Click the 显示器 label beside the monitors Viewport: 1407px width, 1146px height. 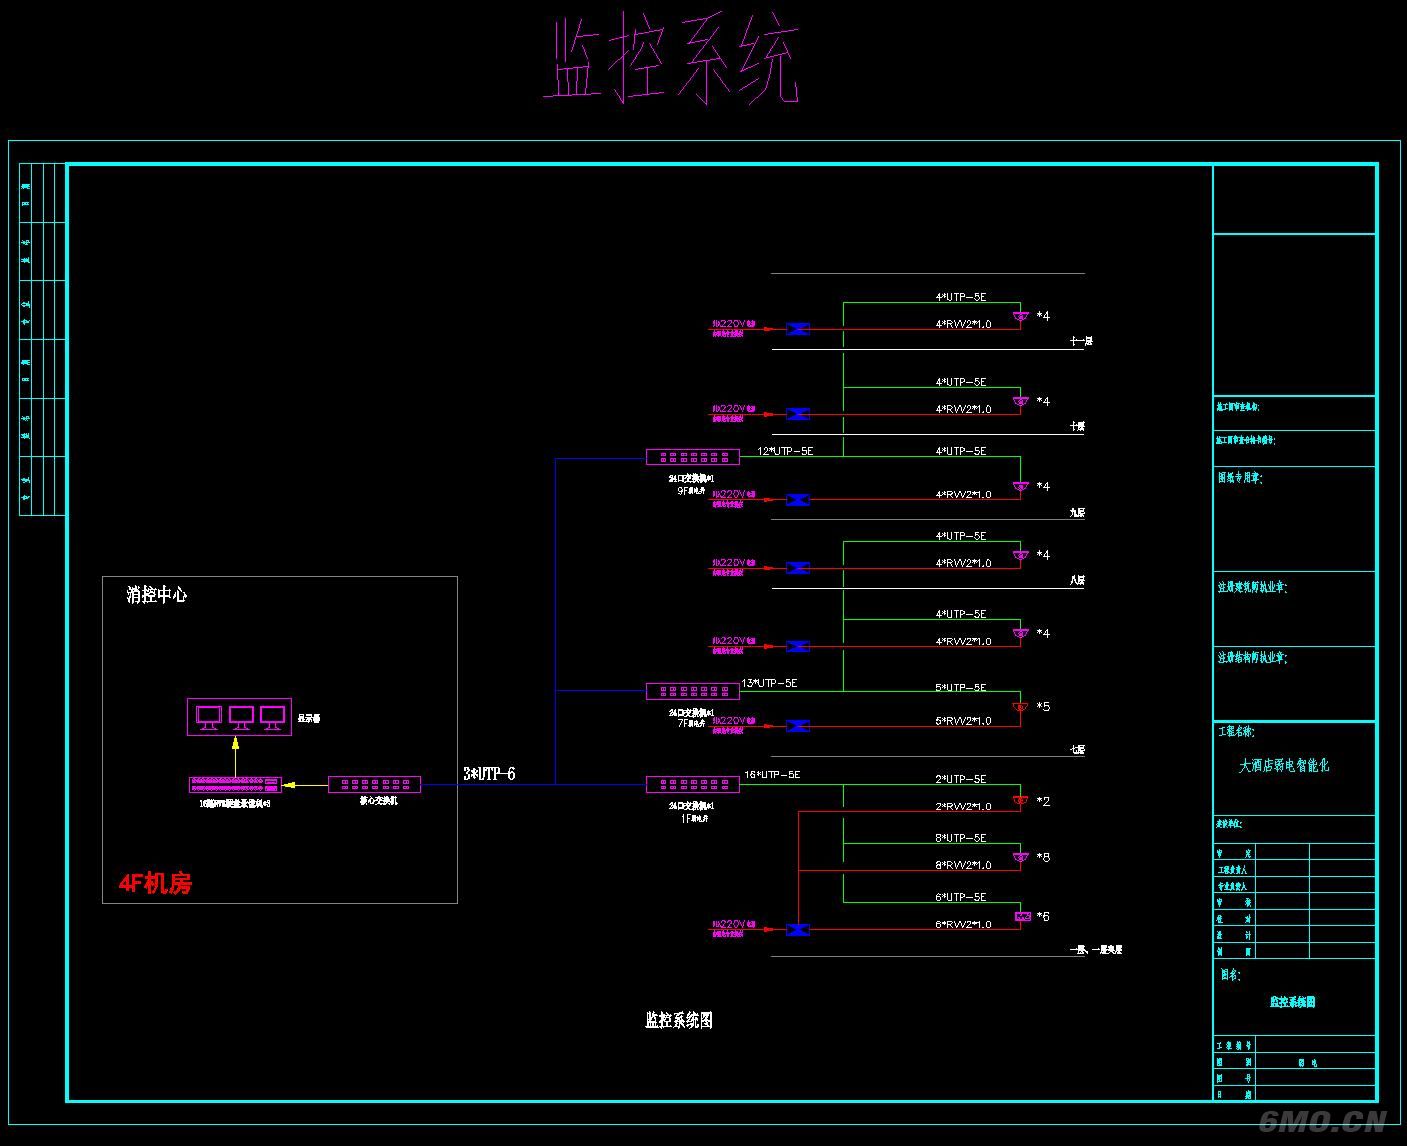tap(309, 718)
